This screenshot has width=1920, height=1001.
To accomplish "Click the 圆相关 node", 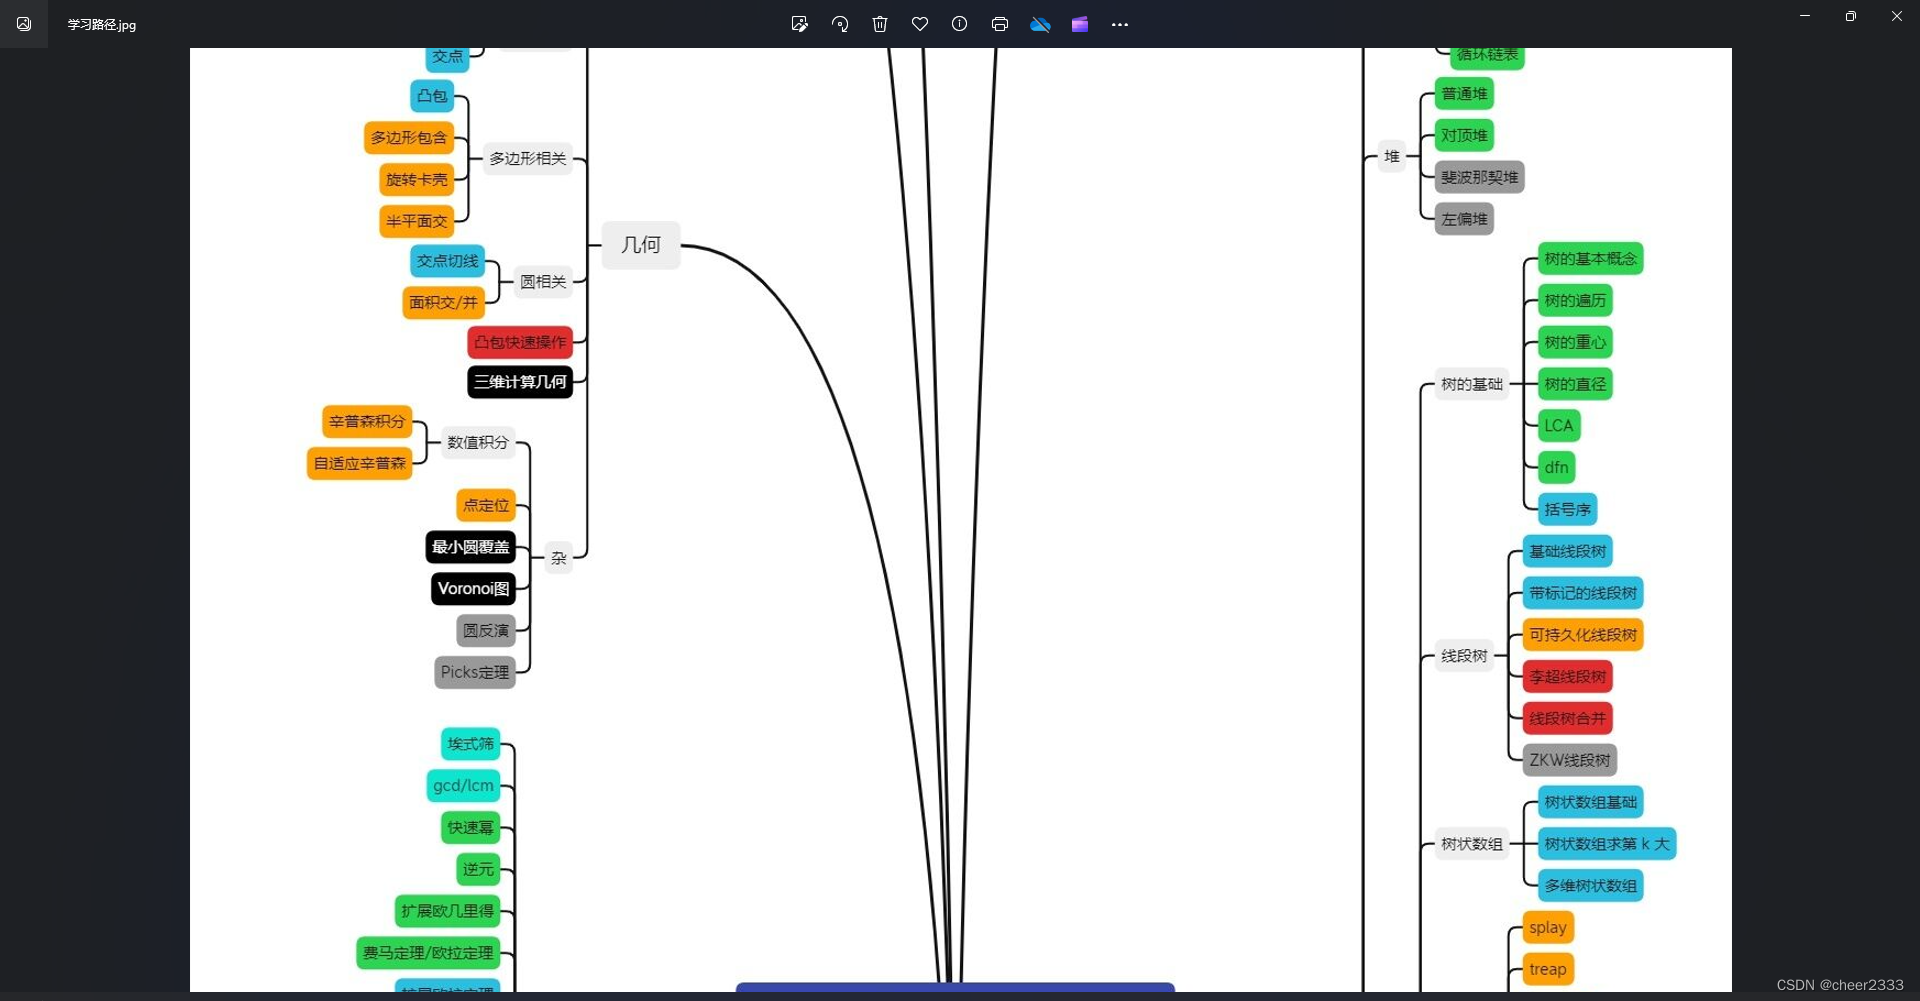I will coord(543,282).
